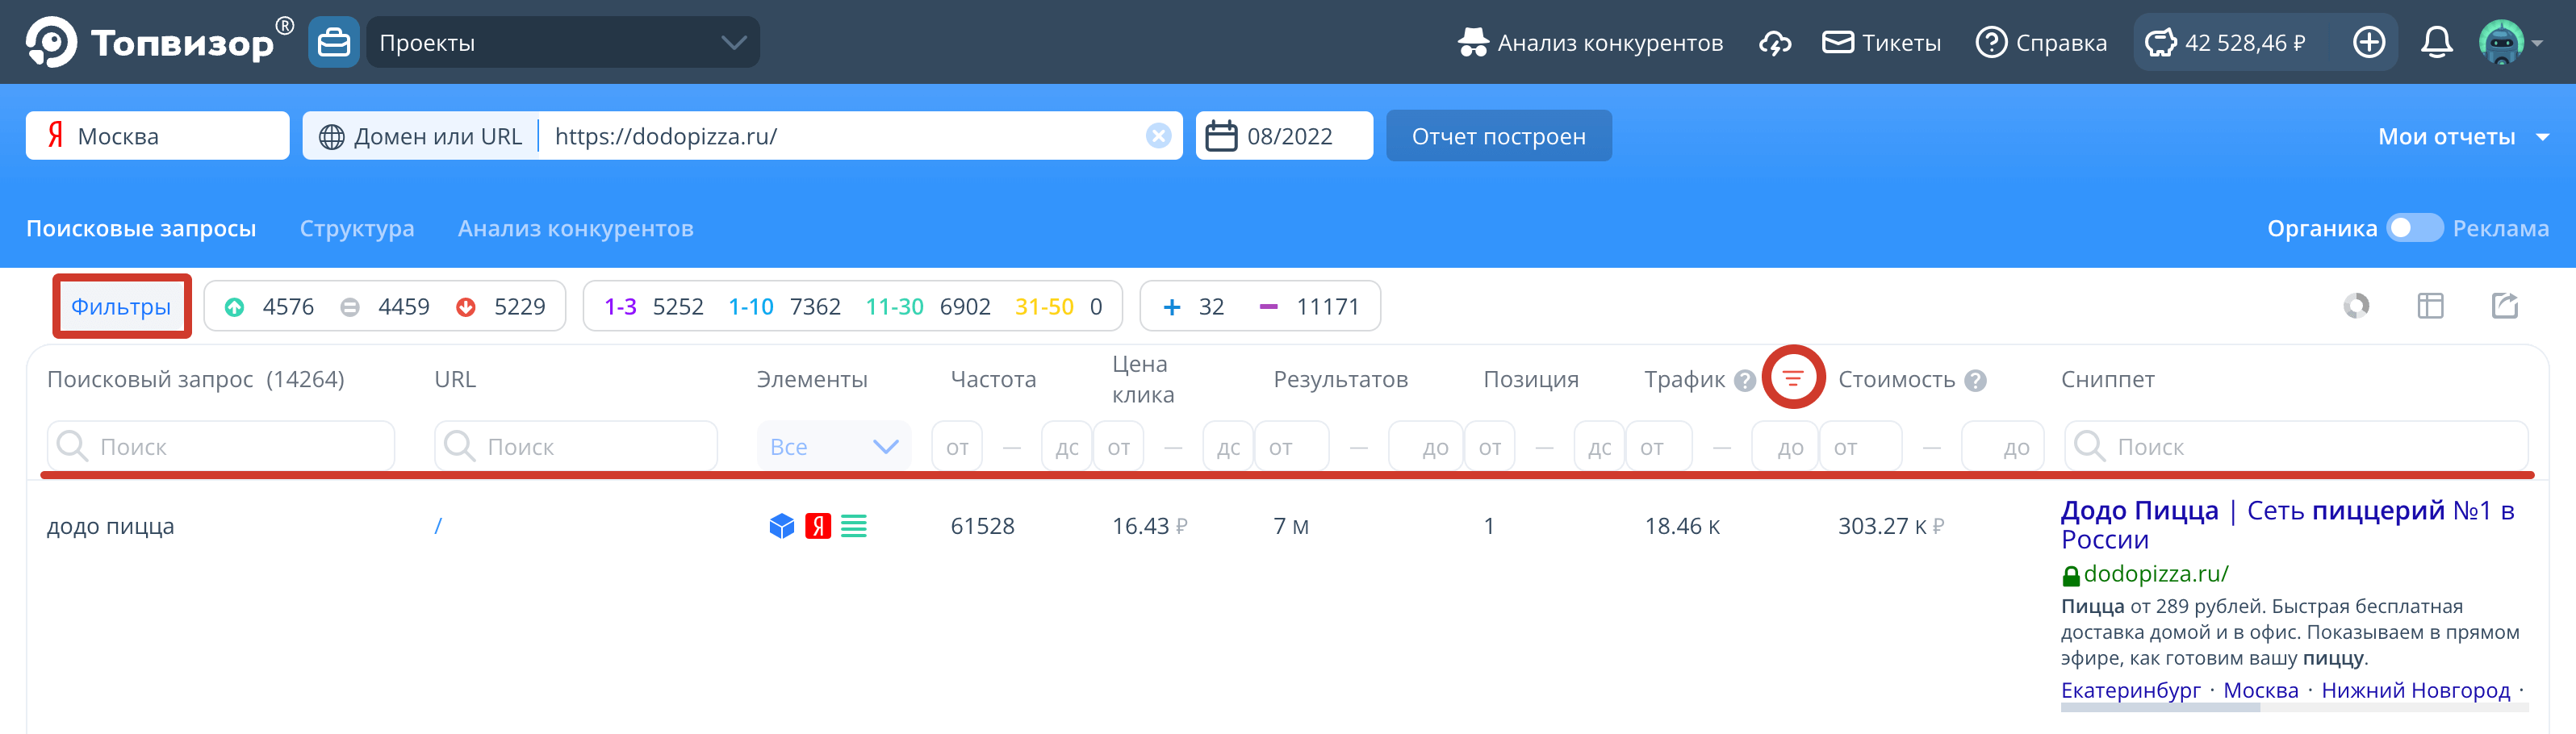This screenshot has width=2576, height=734.
Task: Refresh the report with the reload icon
Action: [2356, 306]
